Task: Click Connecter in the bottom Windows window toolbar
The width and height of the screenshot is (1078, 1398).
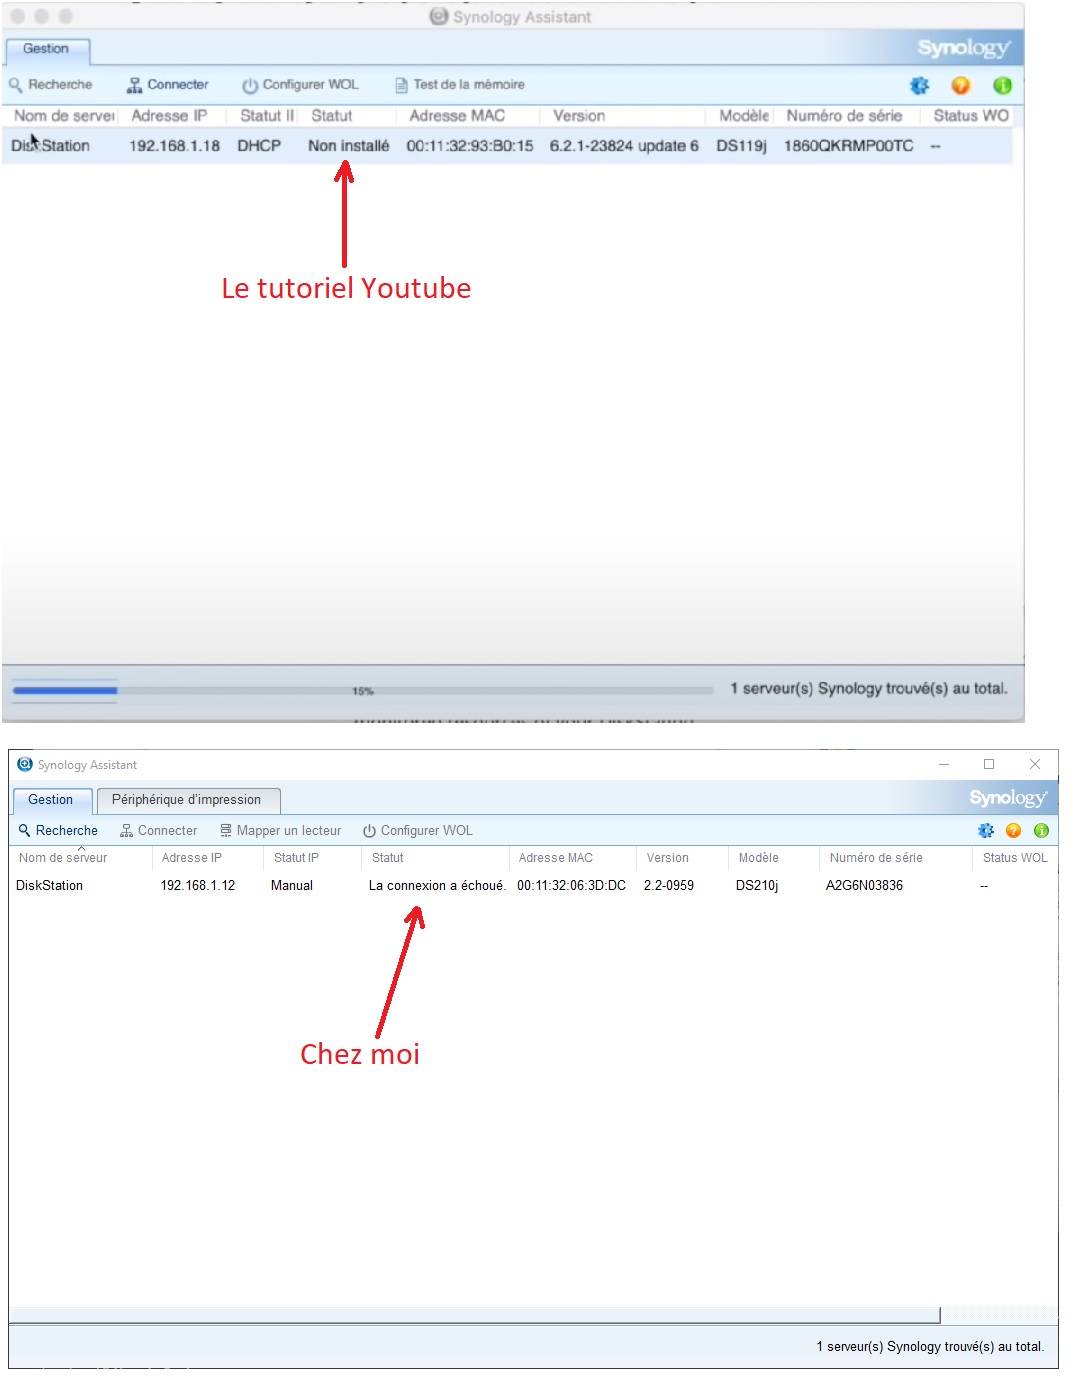Action: (158, 831)
